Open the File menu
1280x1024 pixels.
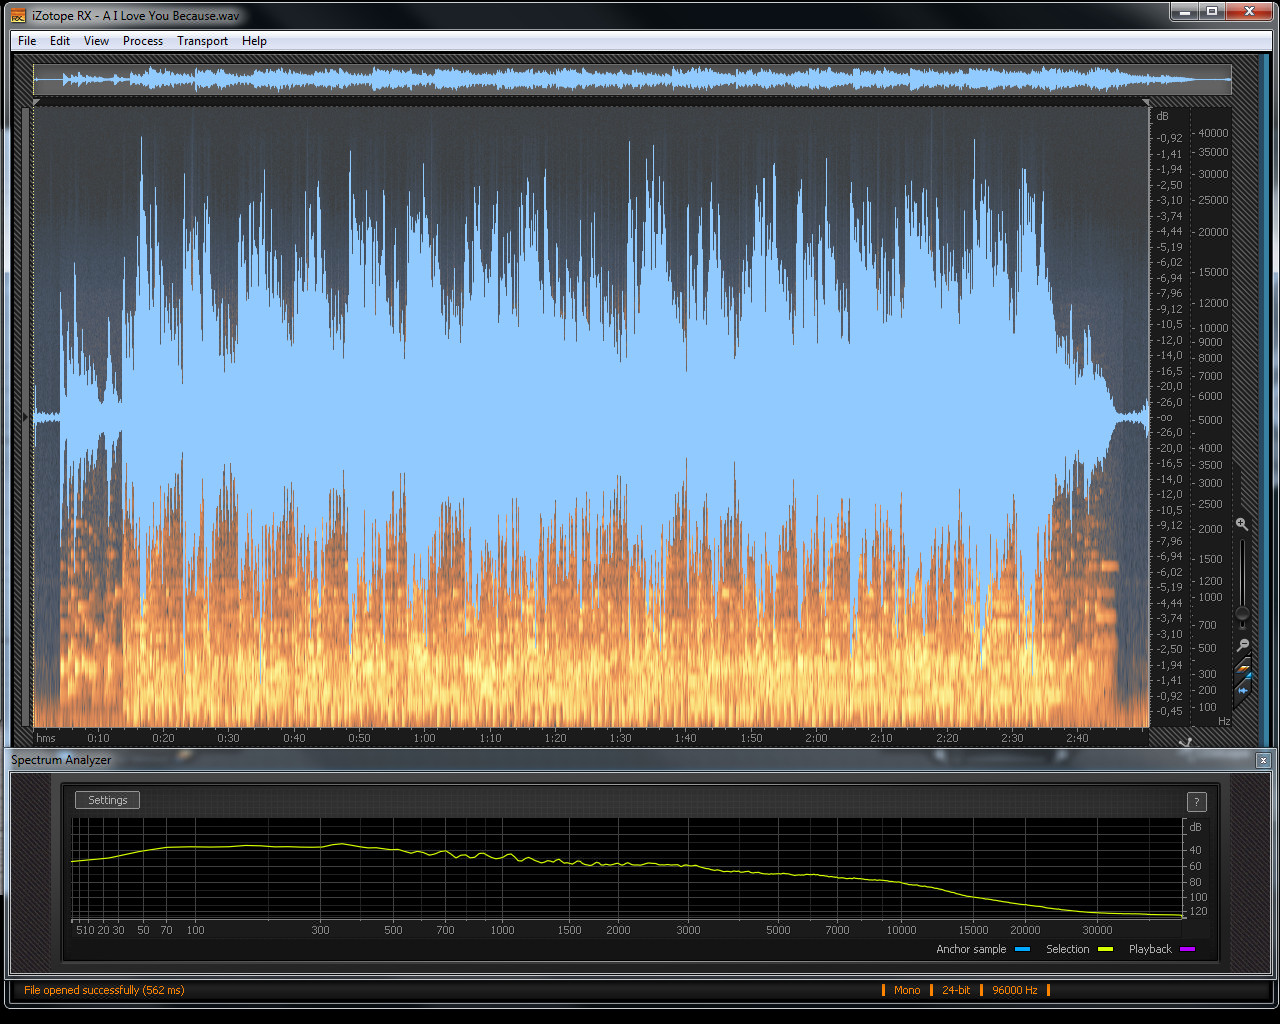pos(27,41)
